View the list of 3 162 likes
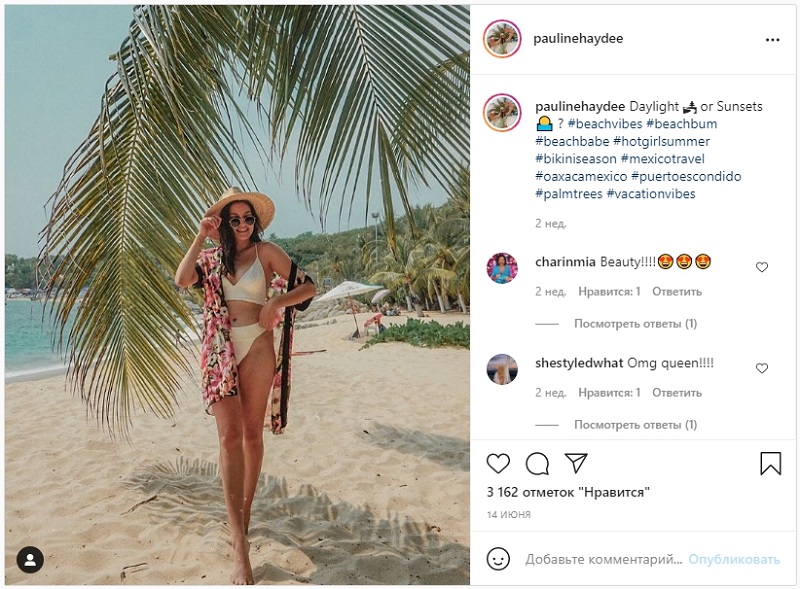800x589 pixels. click(x=568, y=492)
